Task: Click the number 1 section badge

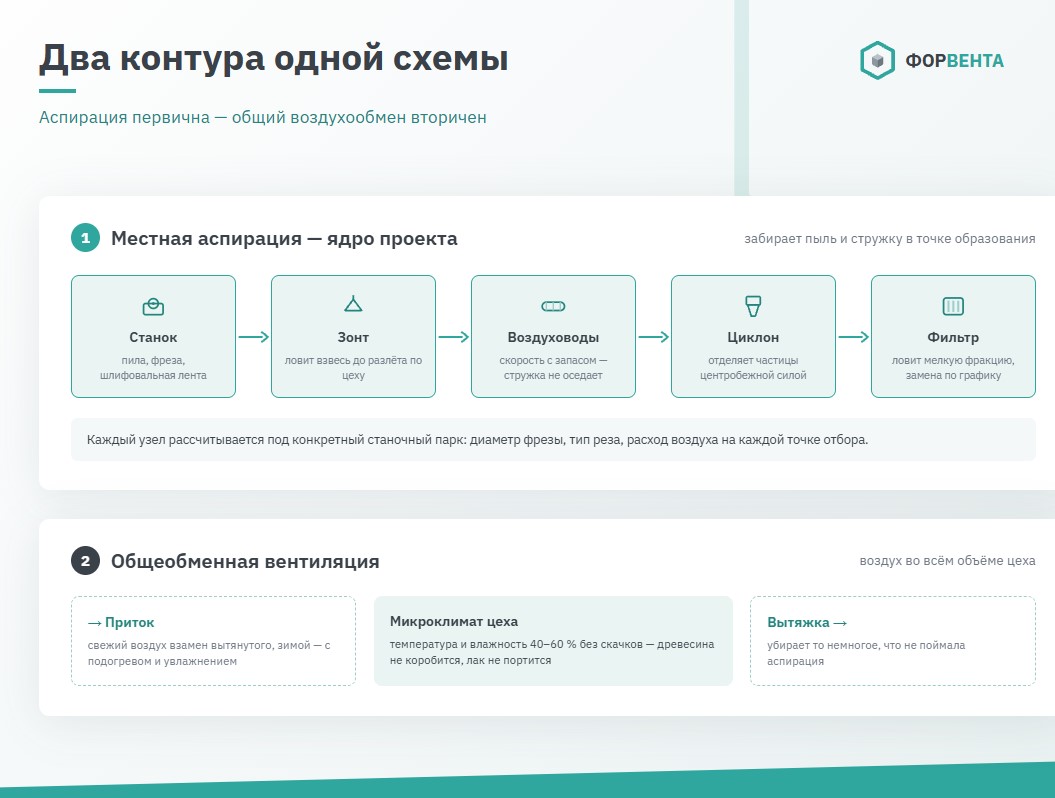Action: (85, 238)
